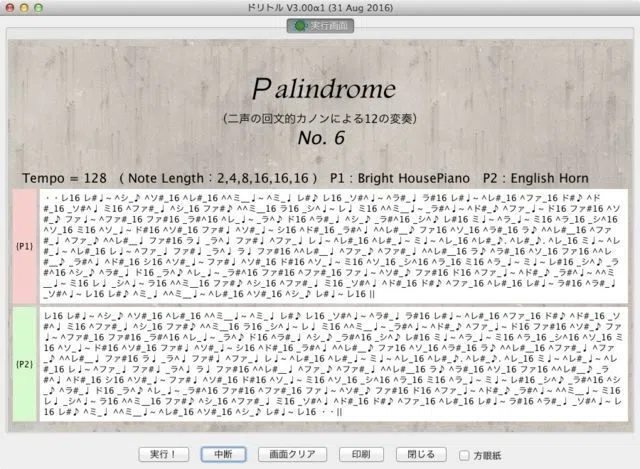
Task: Open printing via the 印刷 button
Action: point(361,454)
